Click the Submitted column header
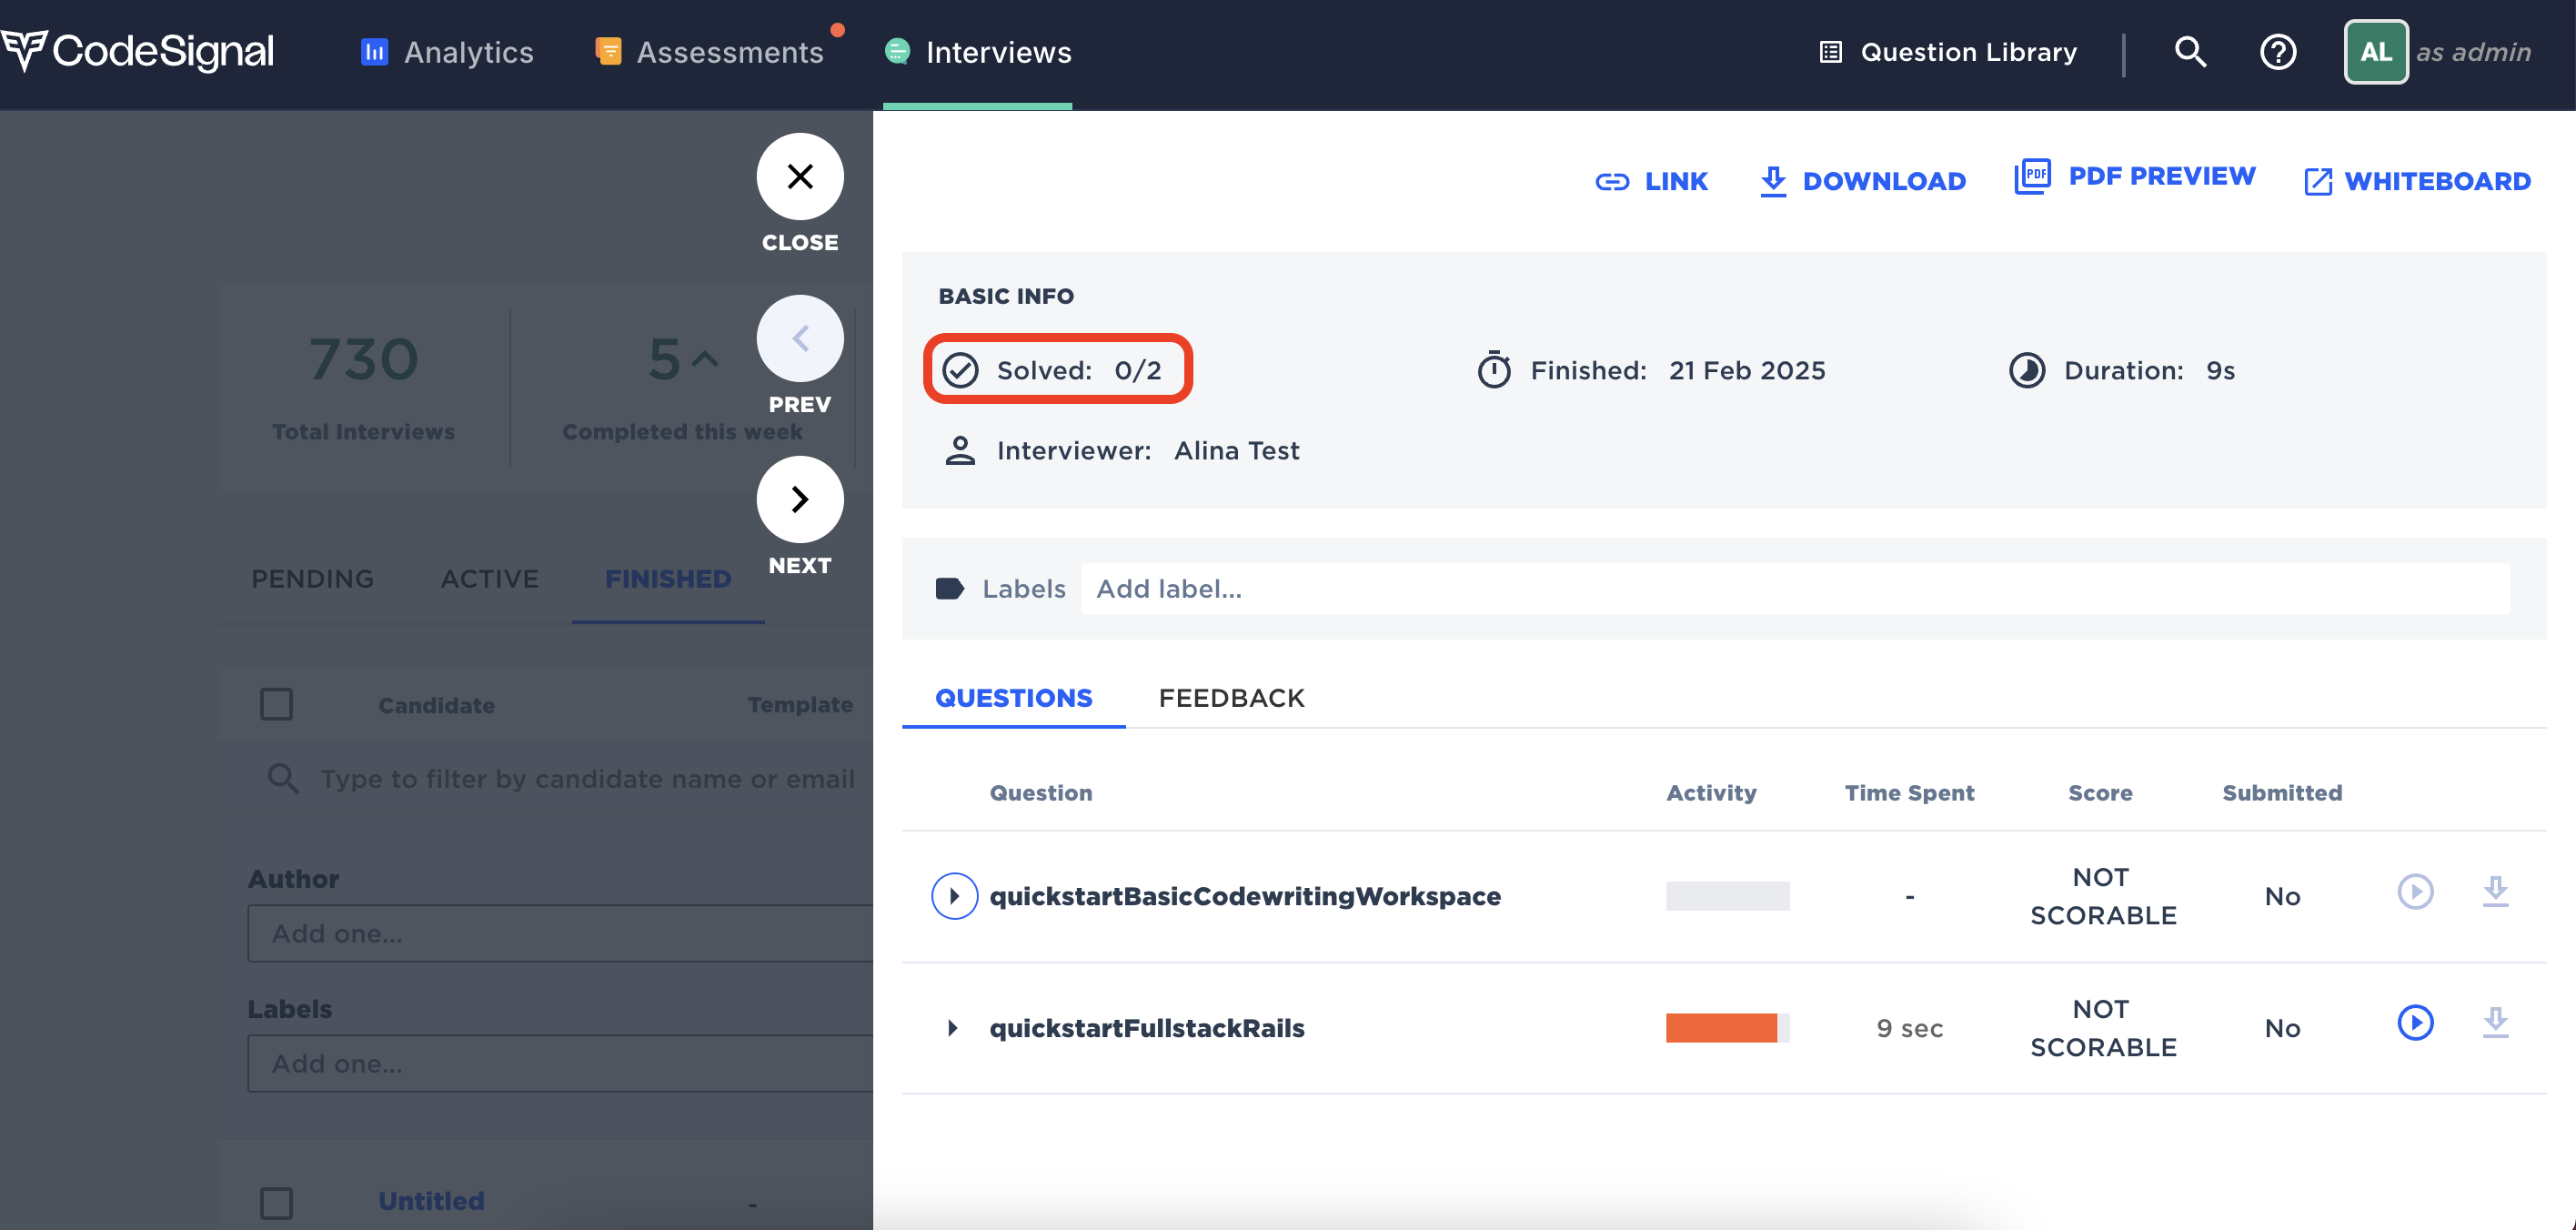Screen dimensions: 2576x1230 click(2282, 793)
